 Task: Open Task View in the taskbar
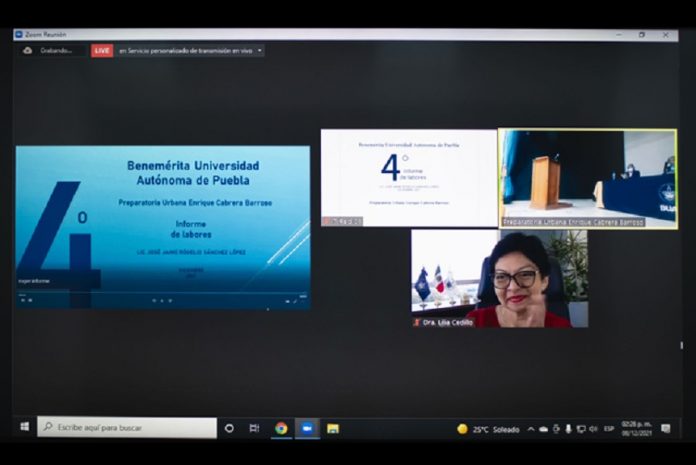[254, 428]
